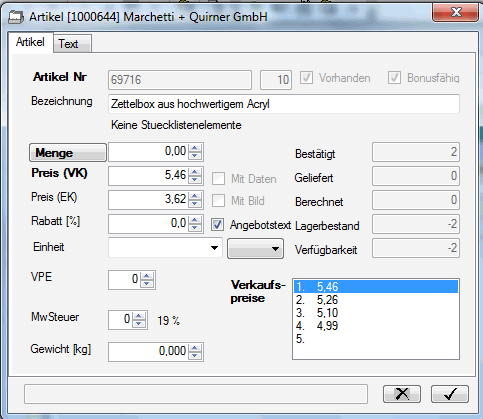Increase Rabatt percentage with up arrow

(x=195, y=219)
